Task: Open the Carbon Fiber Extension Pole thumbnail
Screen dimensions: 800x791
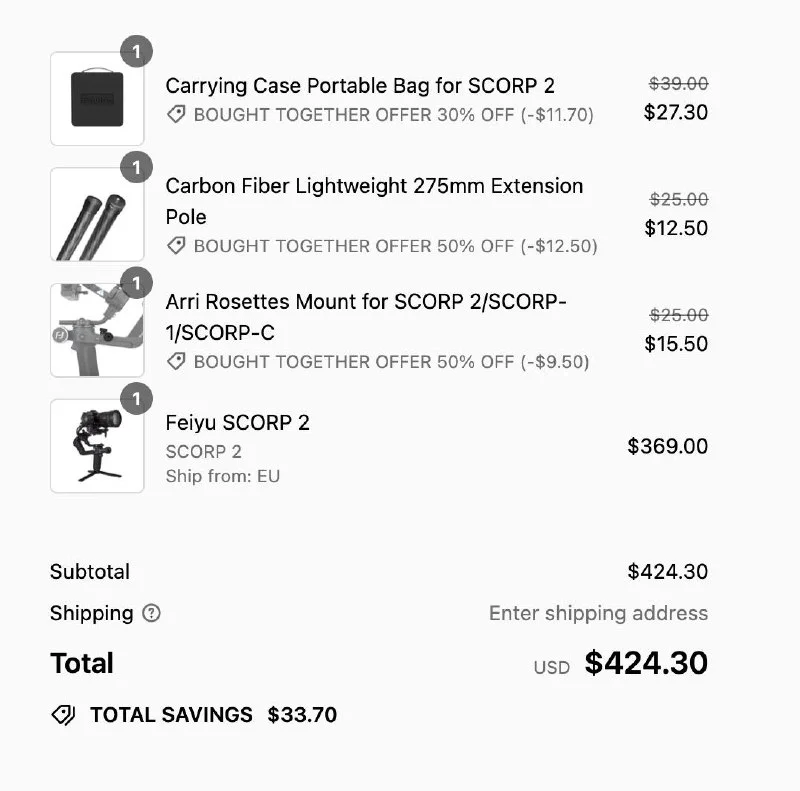Action: 97,215
